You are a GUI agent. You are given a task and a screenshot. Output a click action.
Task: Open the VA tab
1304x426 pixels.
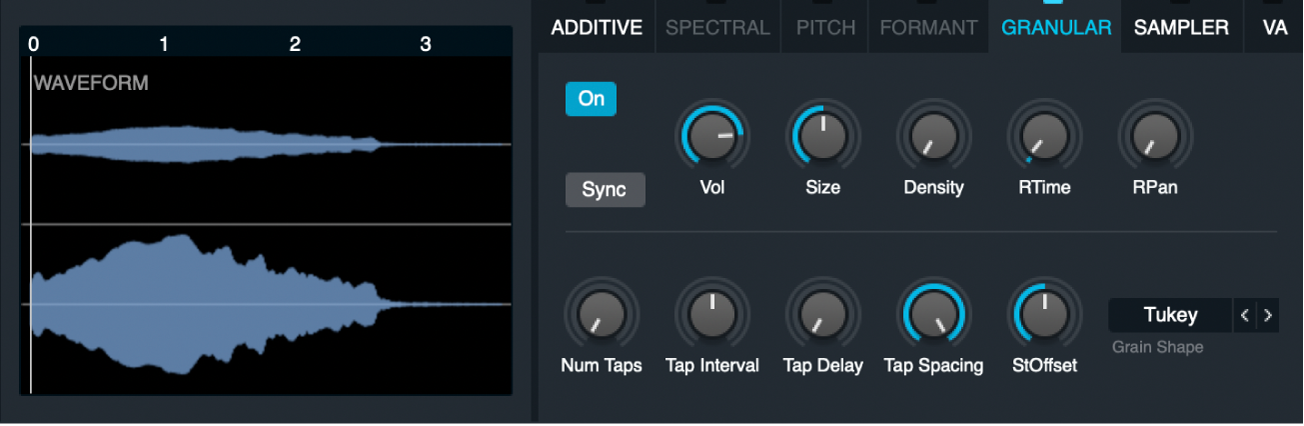[x=1274, y=28]
